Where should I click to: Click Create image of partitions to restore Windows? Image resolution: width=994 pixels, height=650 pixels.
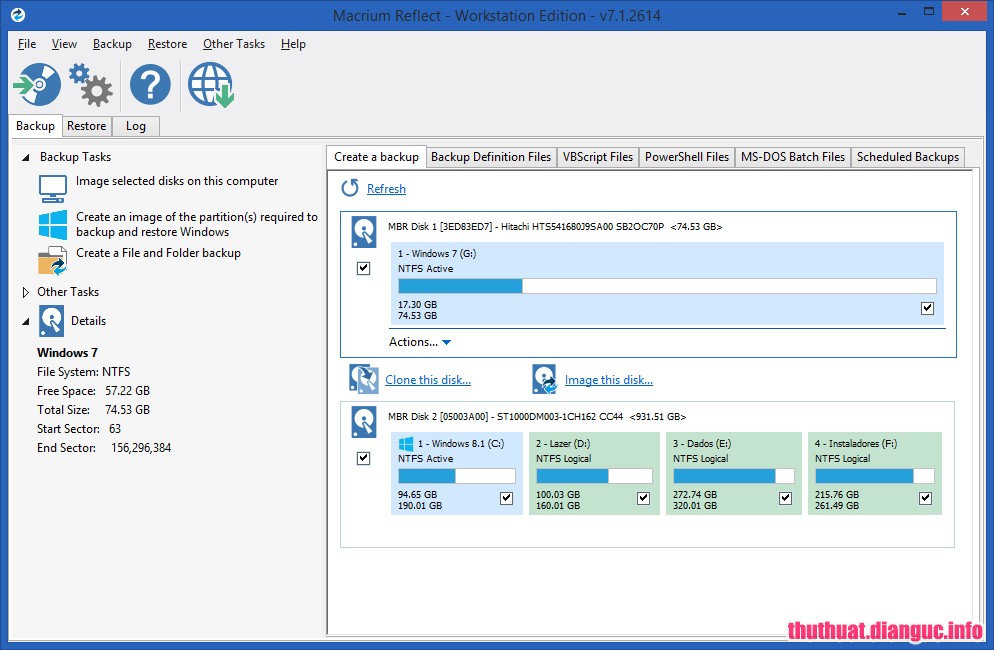pyautogui.click(x=197, y=224)
